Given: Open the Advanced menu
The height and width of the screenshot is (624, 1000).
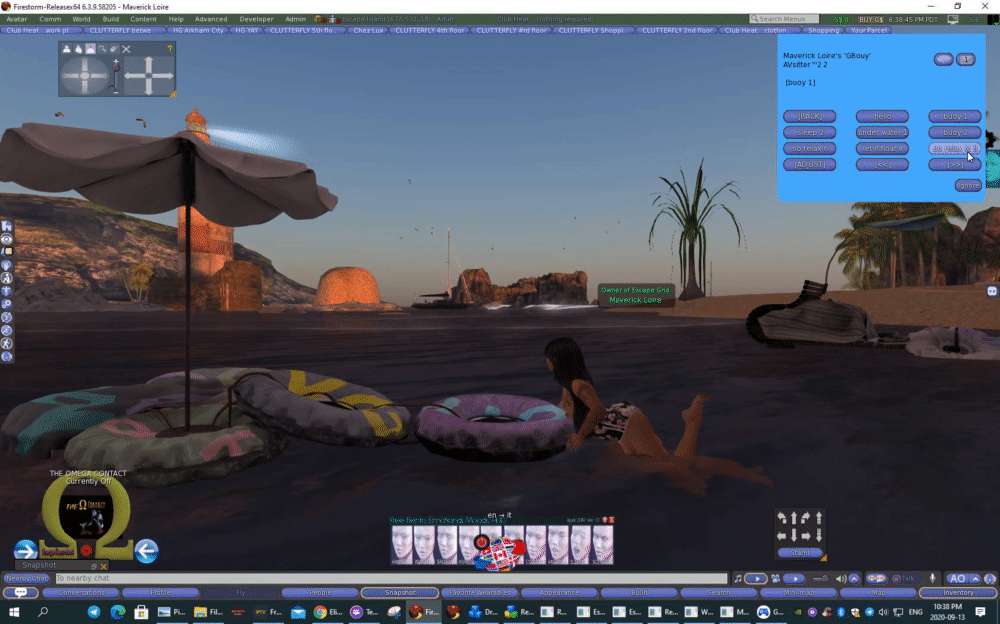Looking at the screenshot, I should pos(210,19).
